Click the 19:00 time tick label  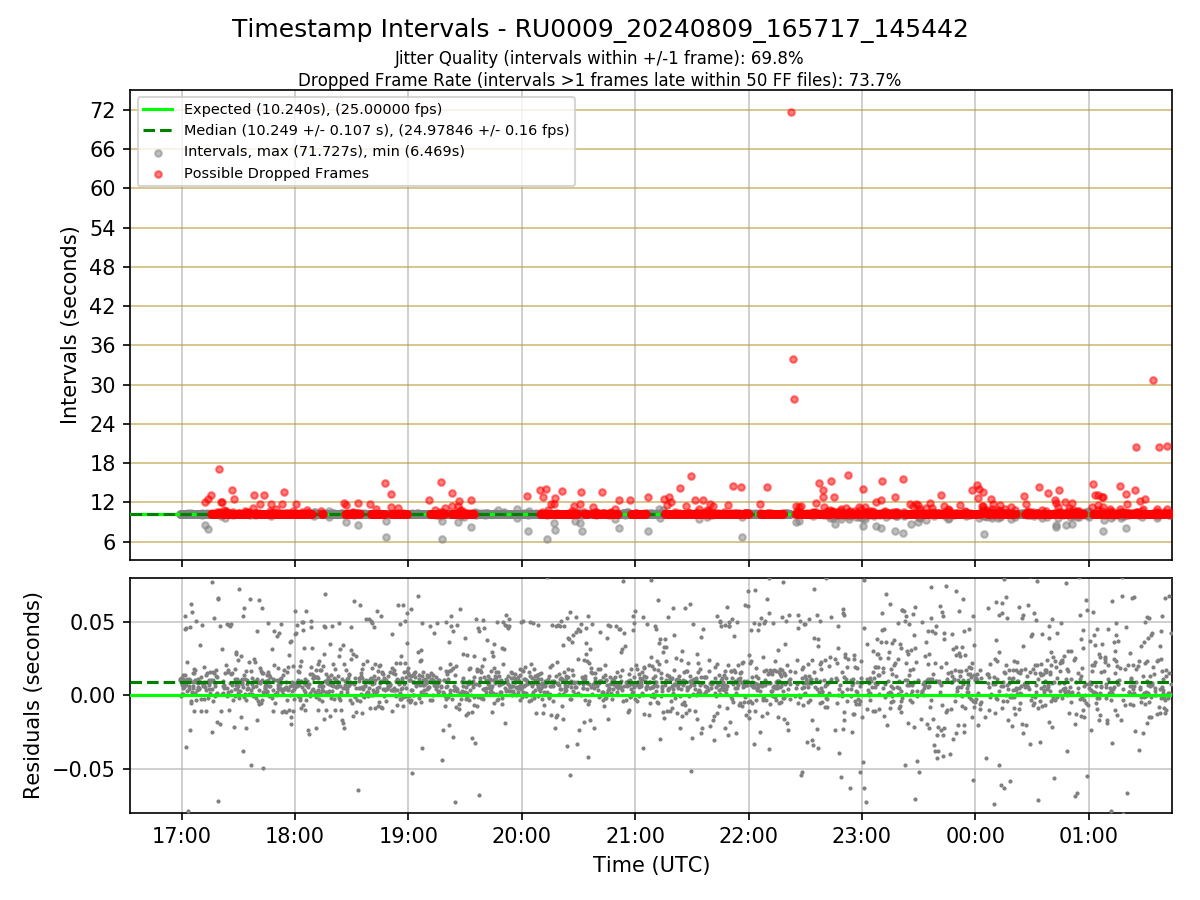(408, 835)
